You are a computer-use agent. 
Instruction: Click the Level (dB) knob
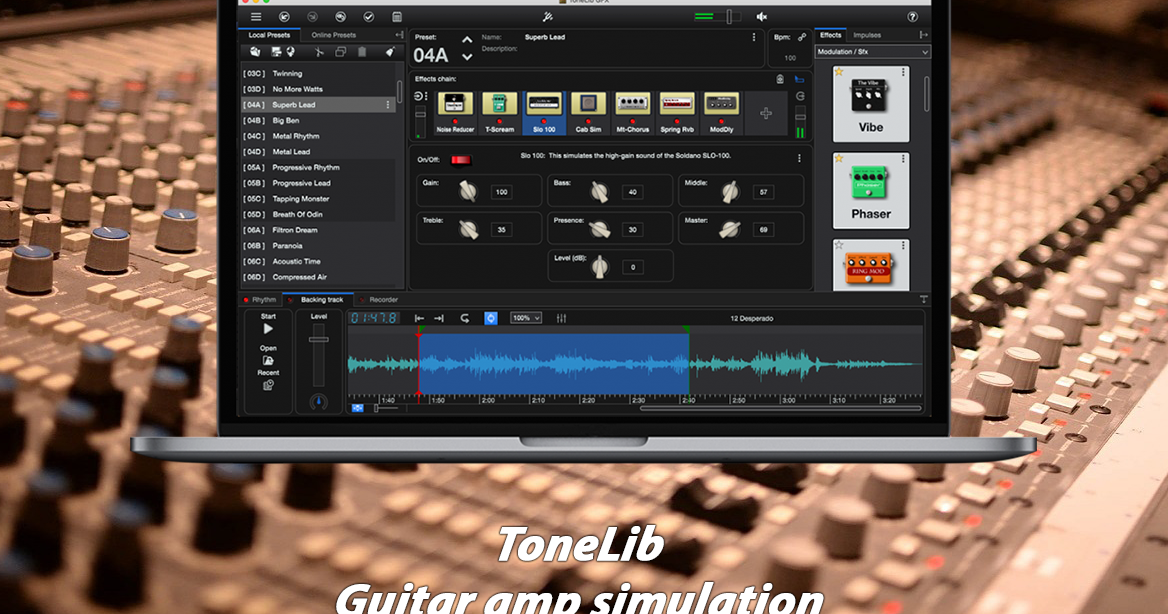click(600, 267)
